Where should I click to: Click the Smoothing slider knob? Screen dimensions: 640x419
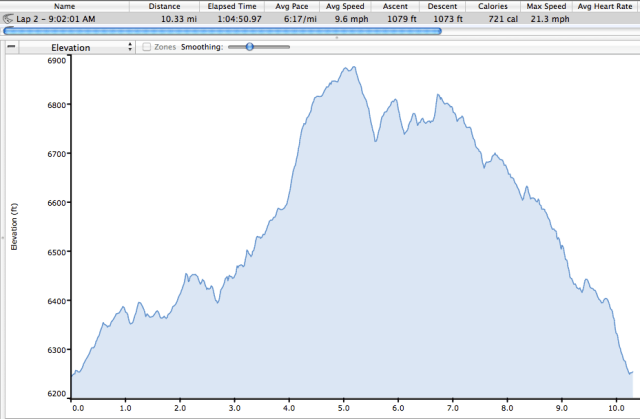pyautogui.click(x=249, y=47)
